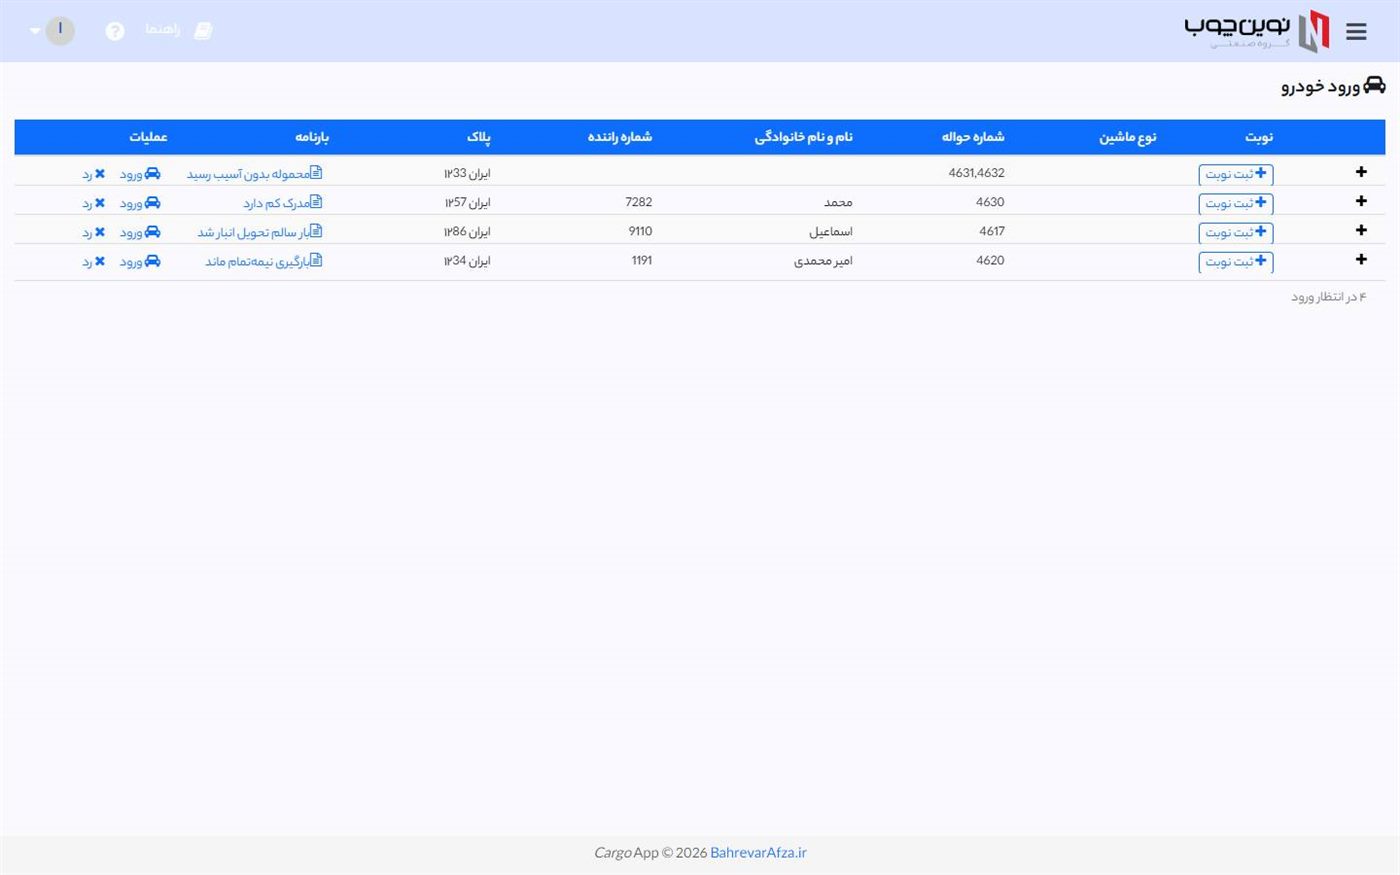This screenshot has width=1400, height=875.
Task: Click the شماره راننده column header
Action: click(x=620, y=137)
